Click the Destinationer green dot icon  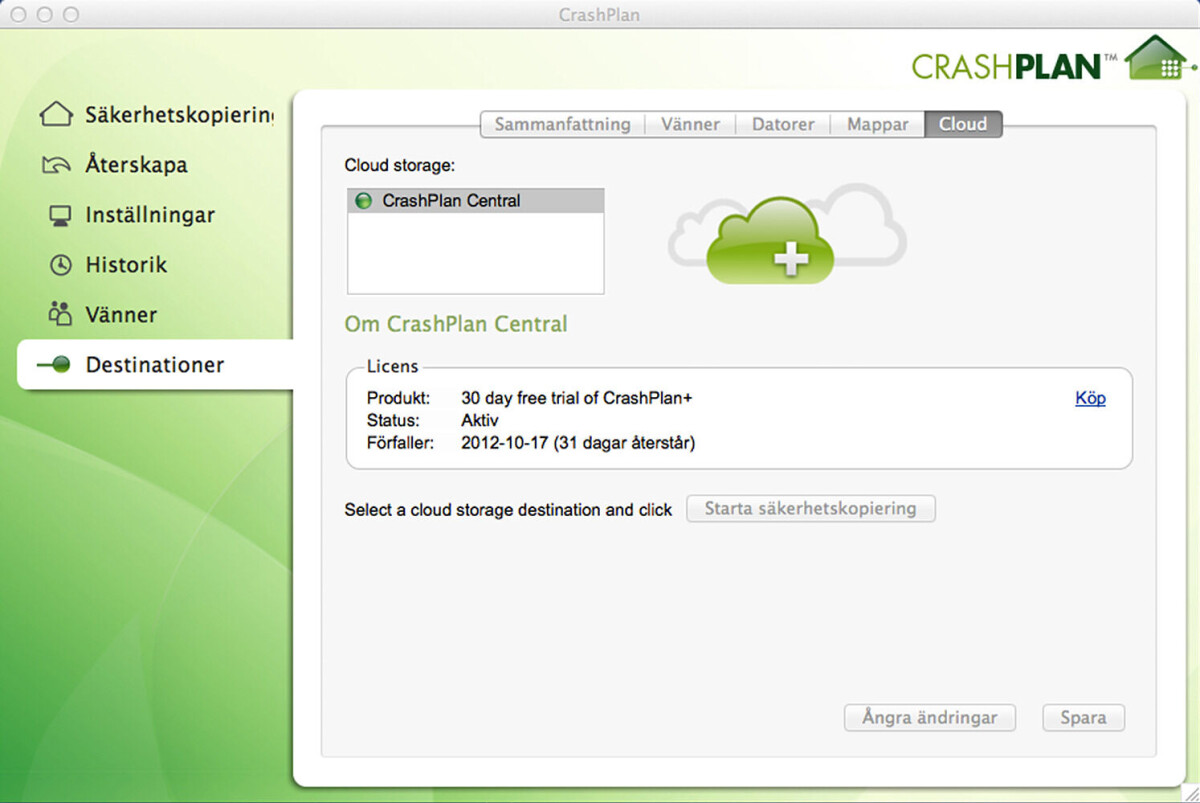tap(55, 365)
